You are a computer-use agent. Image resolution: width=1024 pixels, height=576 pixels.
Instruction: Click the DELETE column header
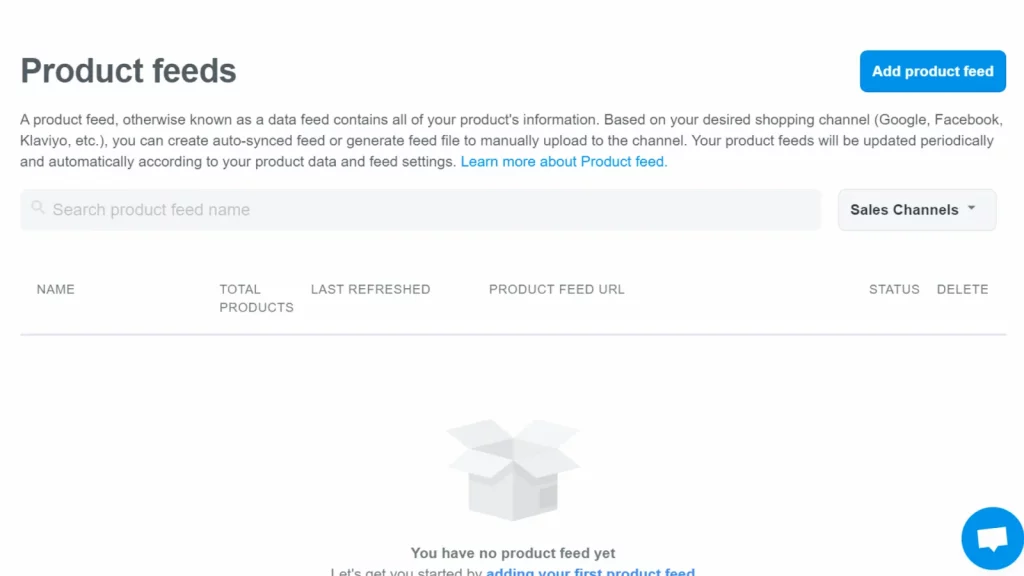962,289
